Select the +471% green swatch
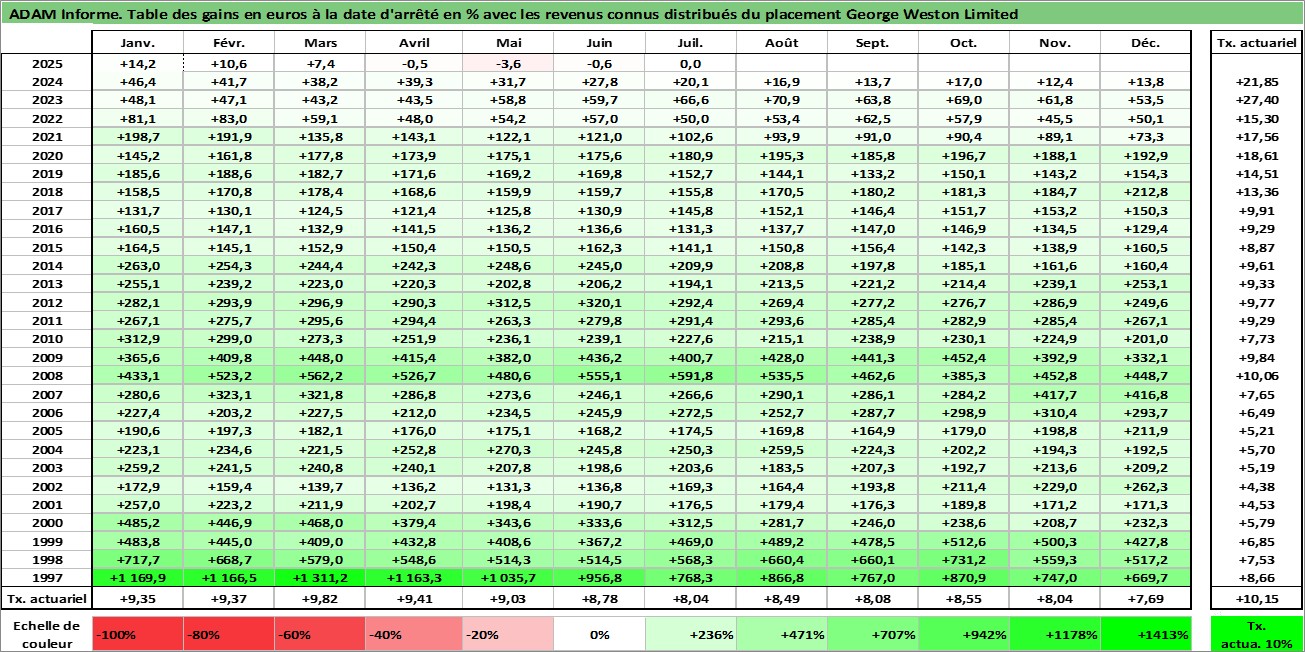 point(780,634)
